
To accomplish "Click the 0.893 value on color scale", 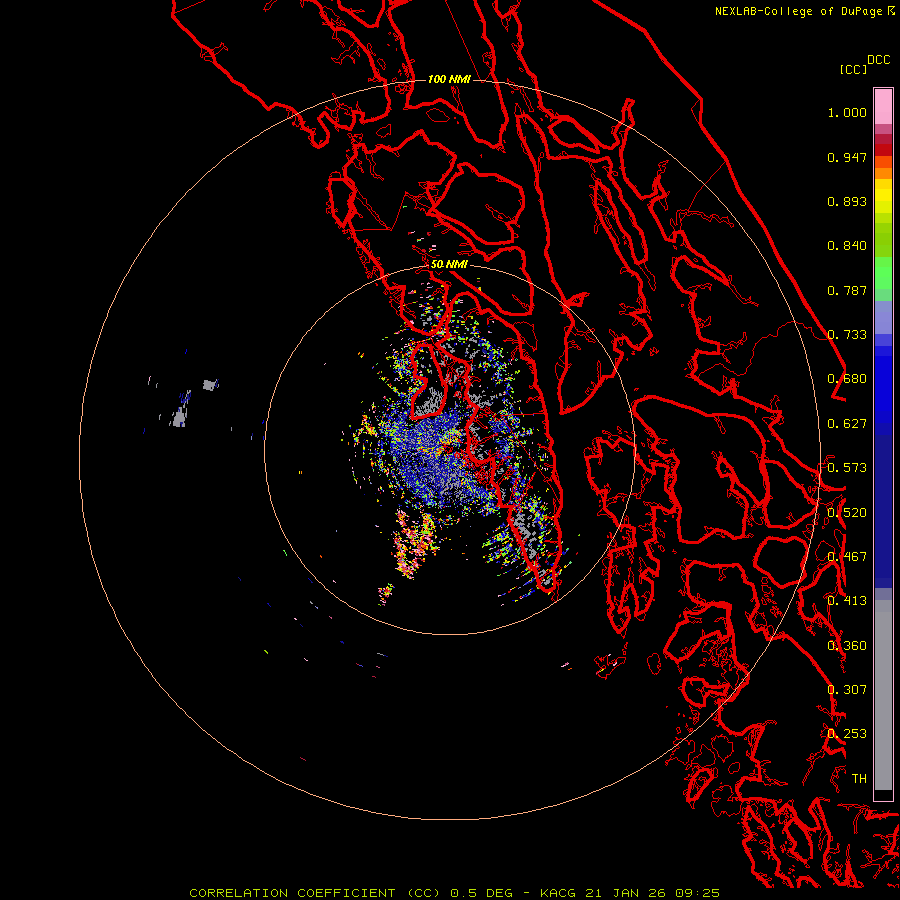I will tap(847, 201).
